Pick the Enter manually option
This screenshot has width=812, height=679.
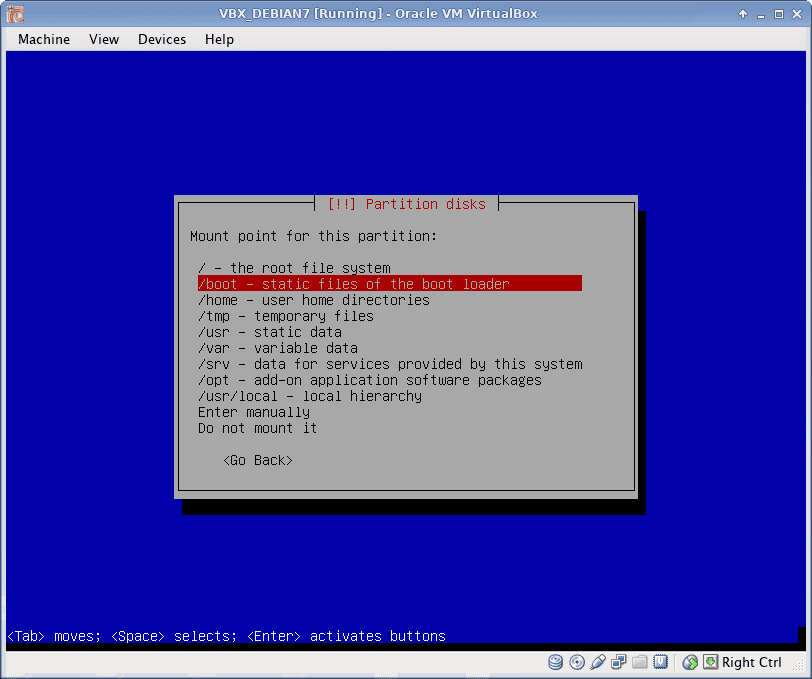(254, 412)
